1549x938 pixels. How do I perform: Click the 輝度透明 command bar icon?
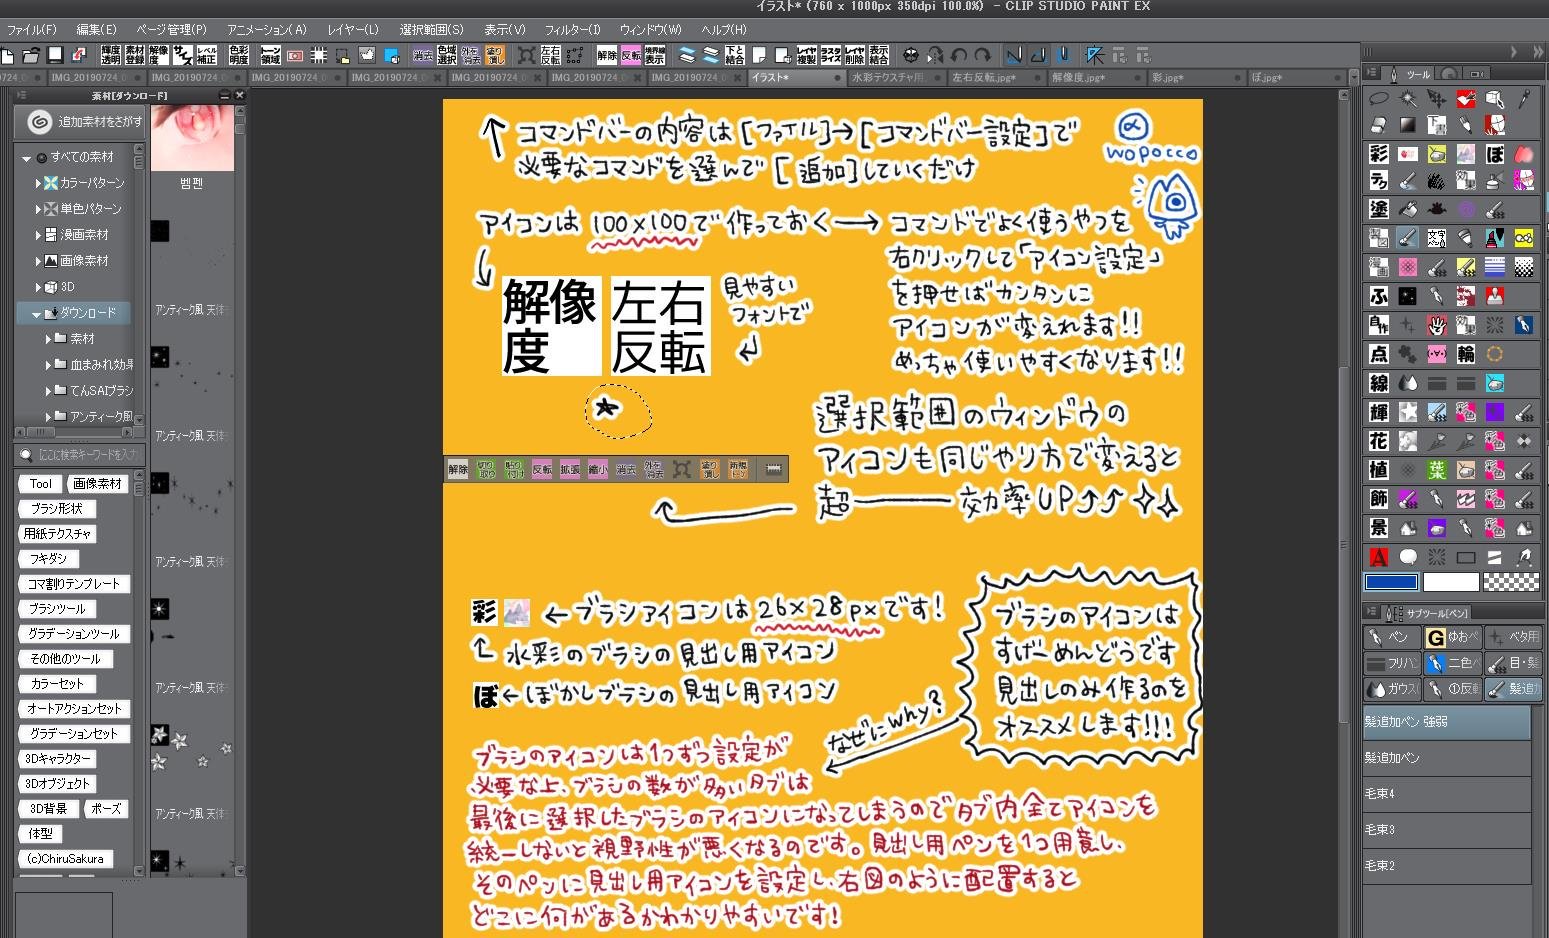[111, 55]
